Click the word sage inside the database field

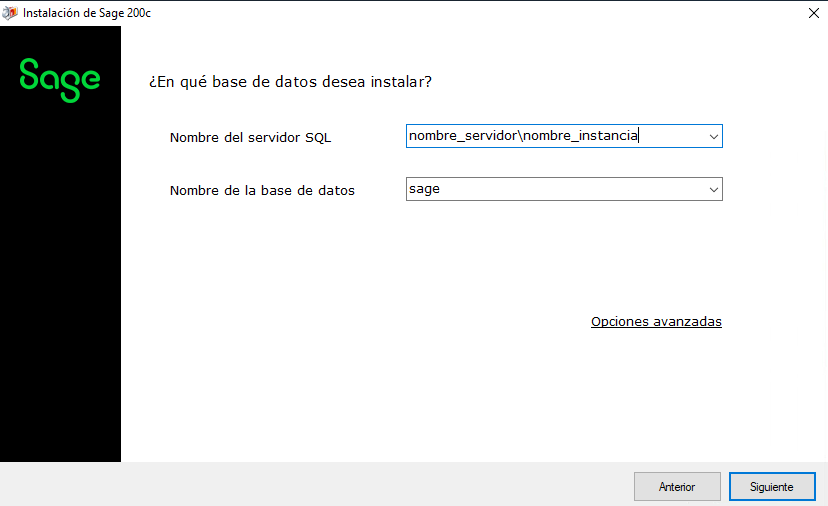click(x=425, y=189)
